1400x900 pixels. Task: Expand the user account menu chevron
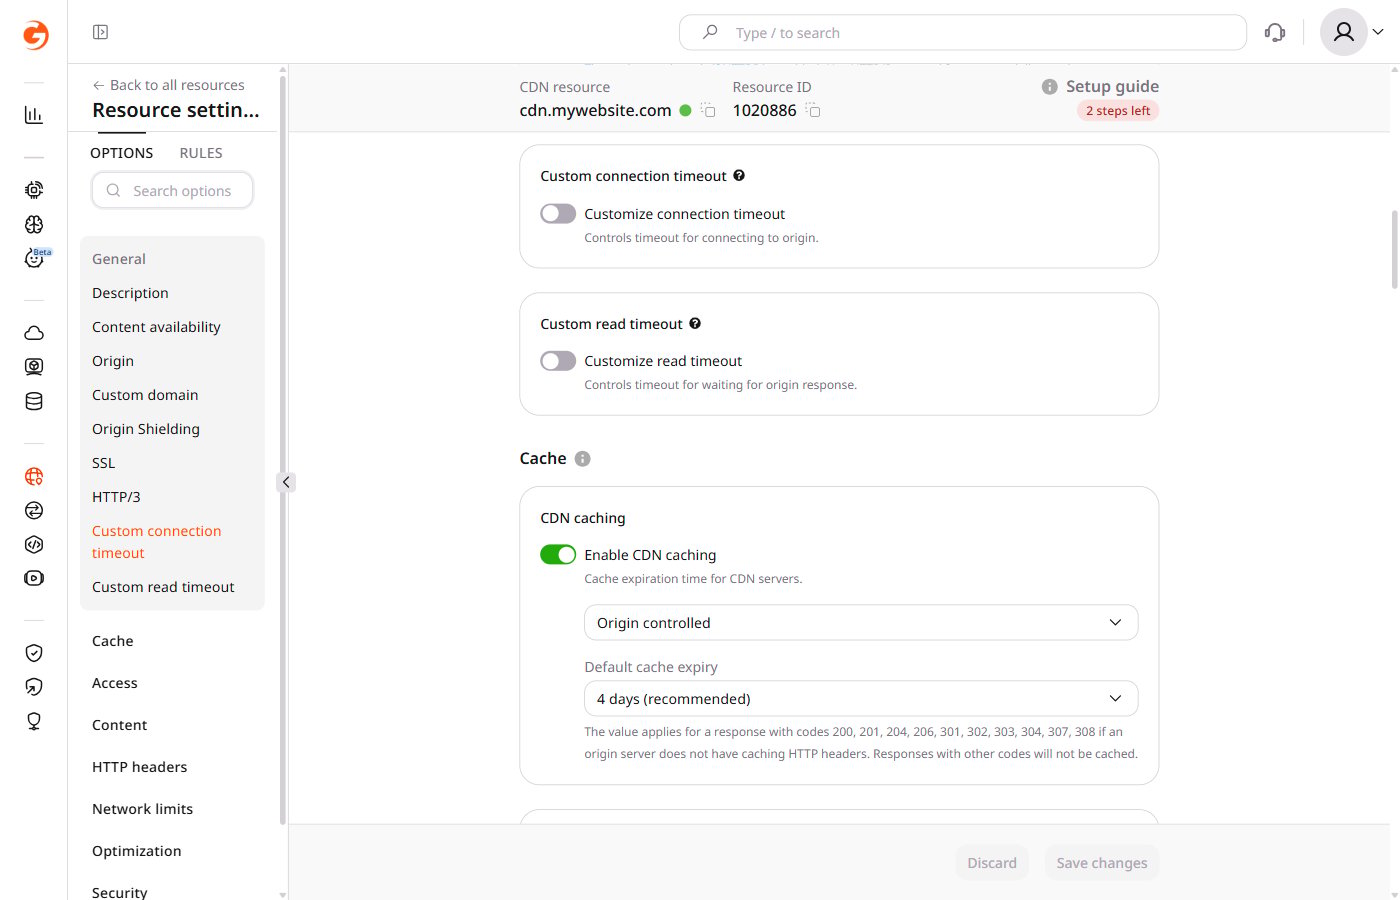pos(1378,32)
